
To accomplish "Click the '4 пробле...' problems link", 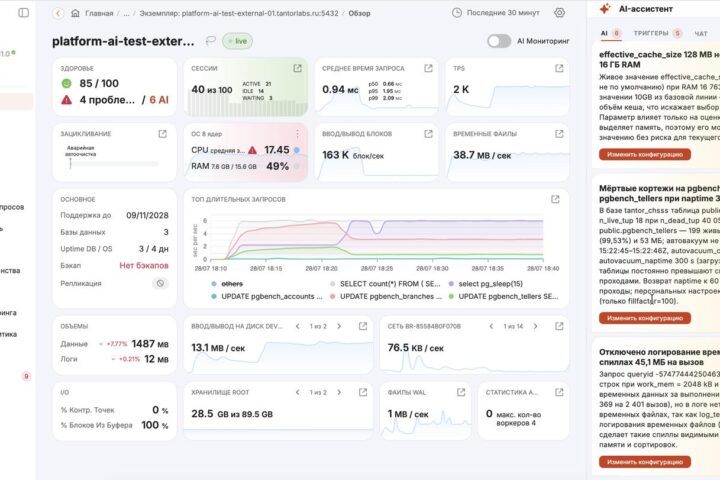I will [x=107, y=100].
